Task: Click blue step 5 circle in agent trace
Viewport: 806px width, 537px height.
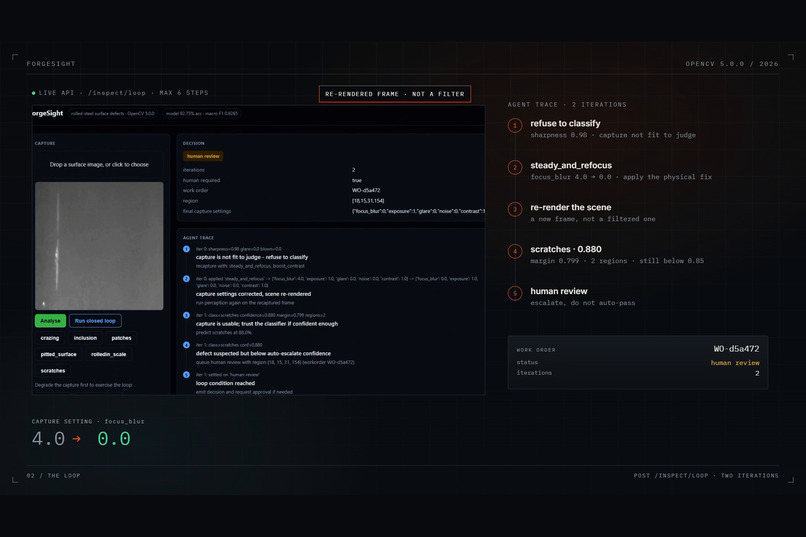Action: click(x=187, y=375)
